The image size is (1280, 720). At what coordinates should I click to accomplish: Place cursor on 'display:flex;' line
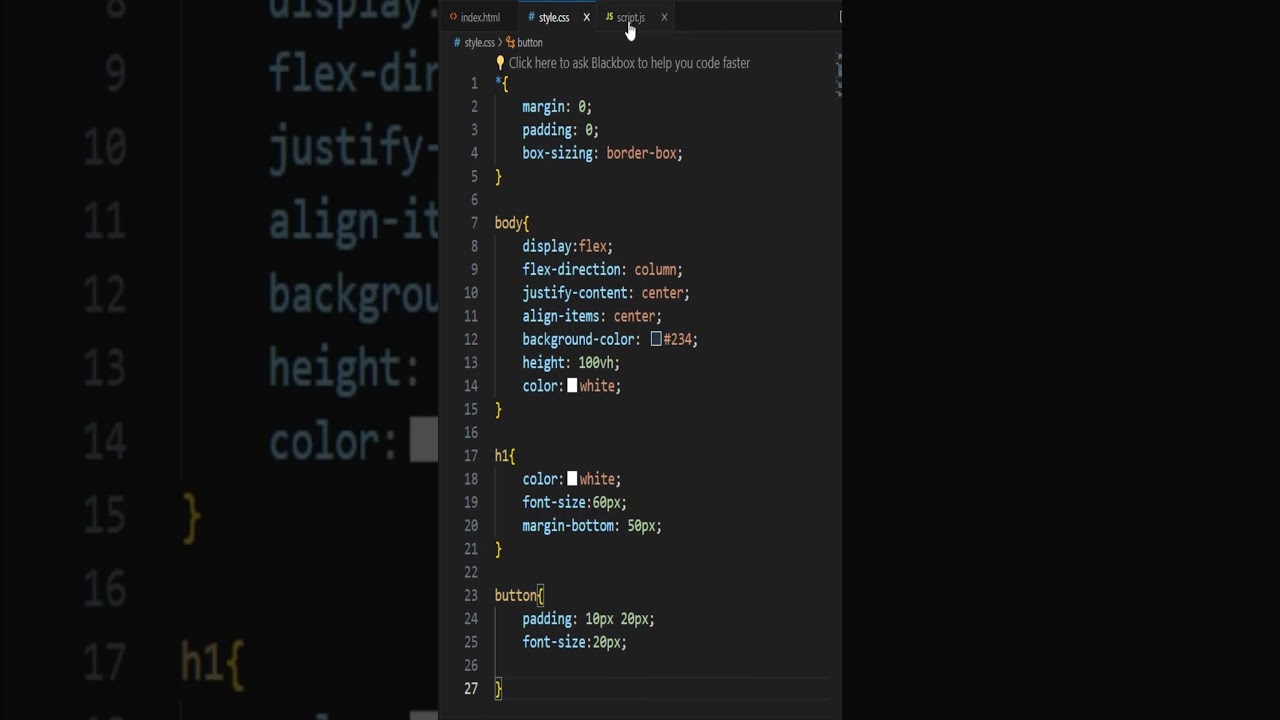click(x=567, y=246)
